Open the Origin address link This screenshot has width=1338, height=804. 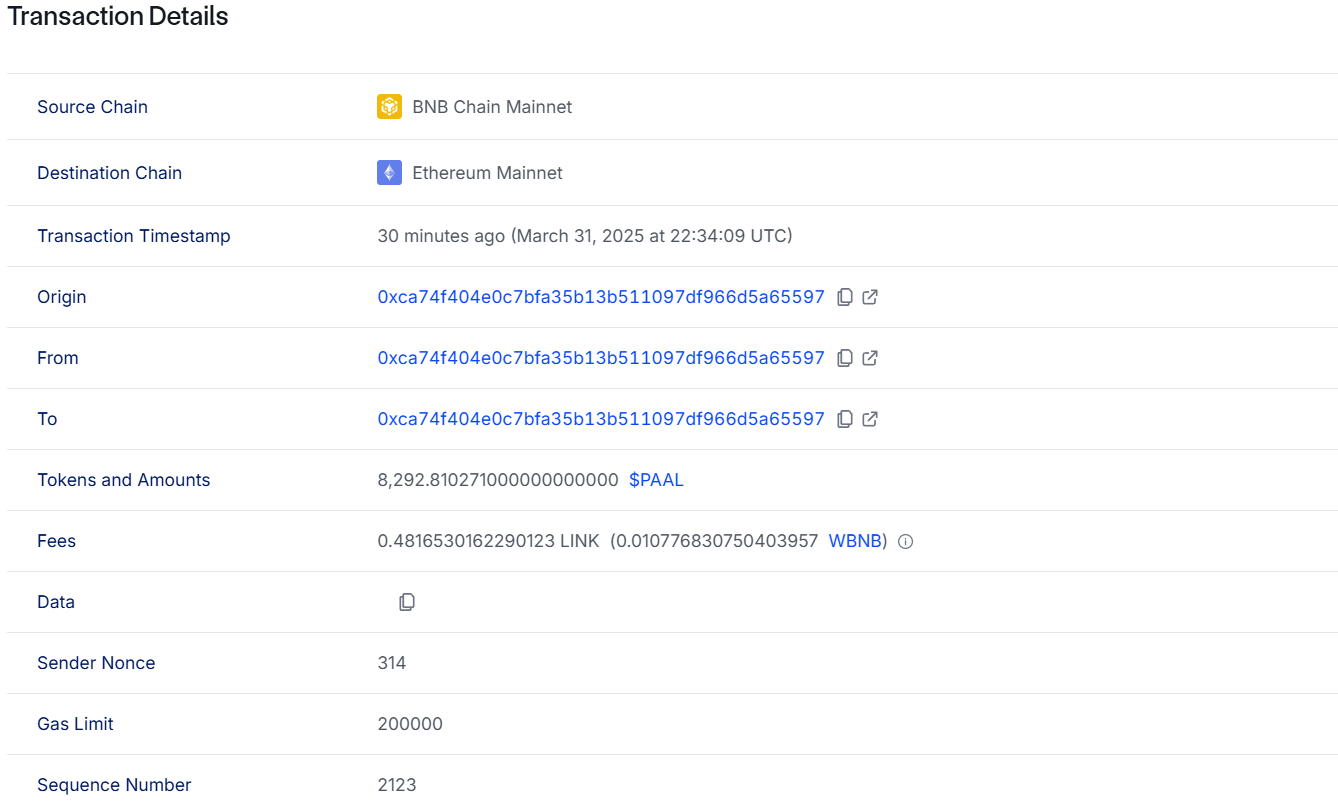pos(601,297)
